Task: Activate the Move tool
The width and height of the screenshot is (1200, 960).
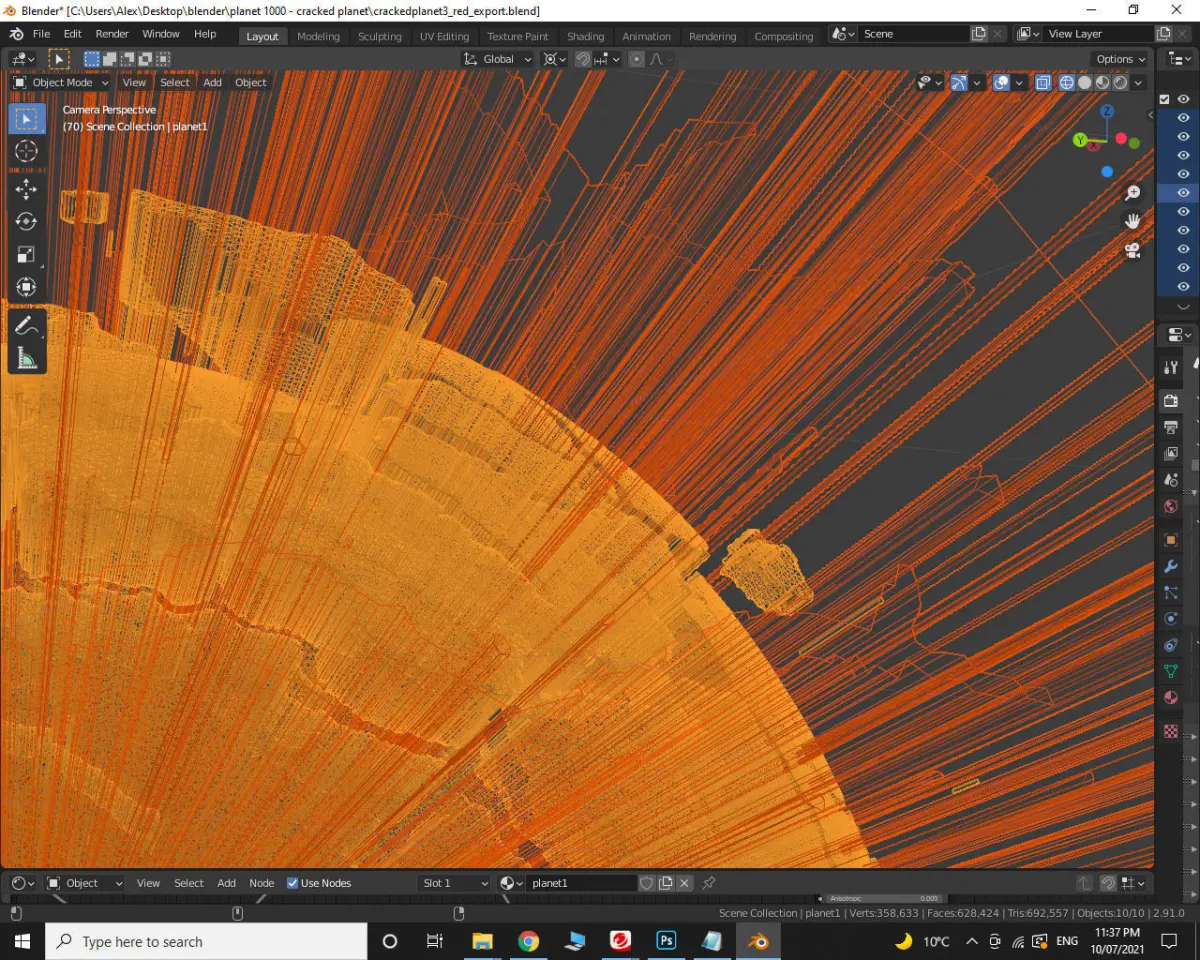Action: (x=27, y=189)
